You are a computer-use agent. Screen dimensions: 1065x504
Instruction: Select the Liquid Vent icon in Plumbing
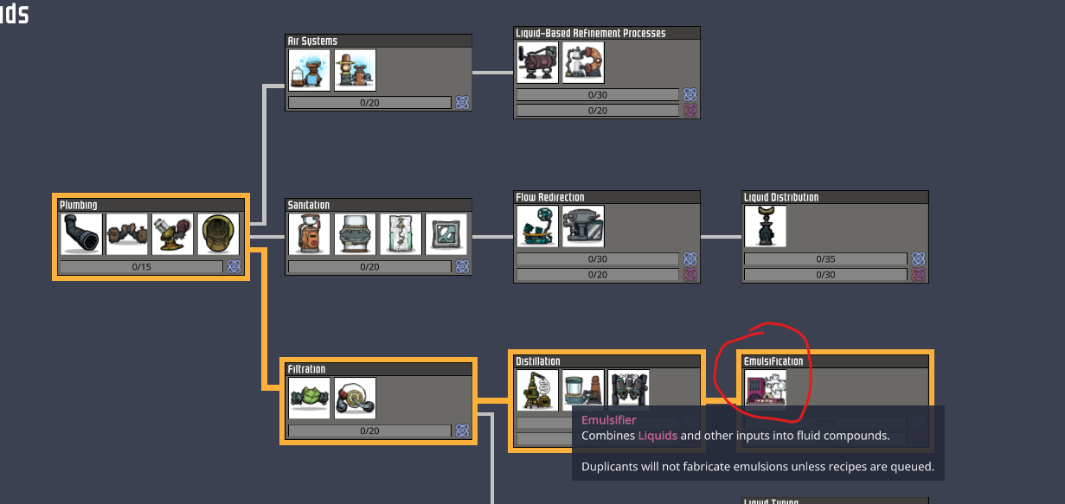click(218, 234)
